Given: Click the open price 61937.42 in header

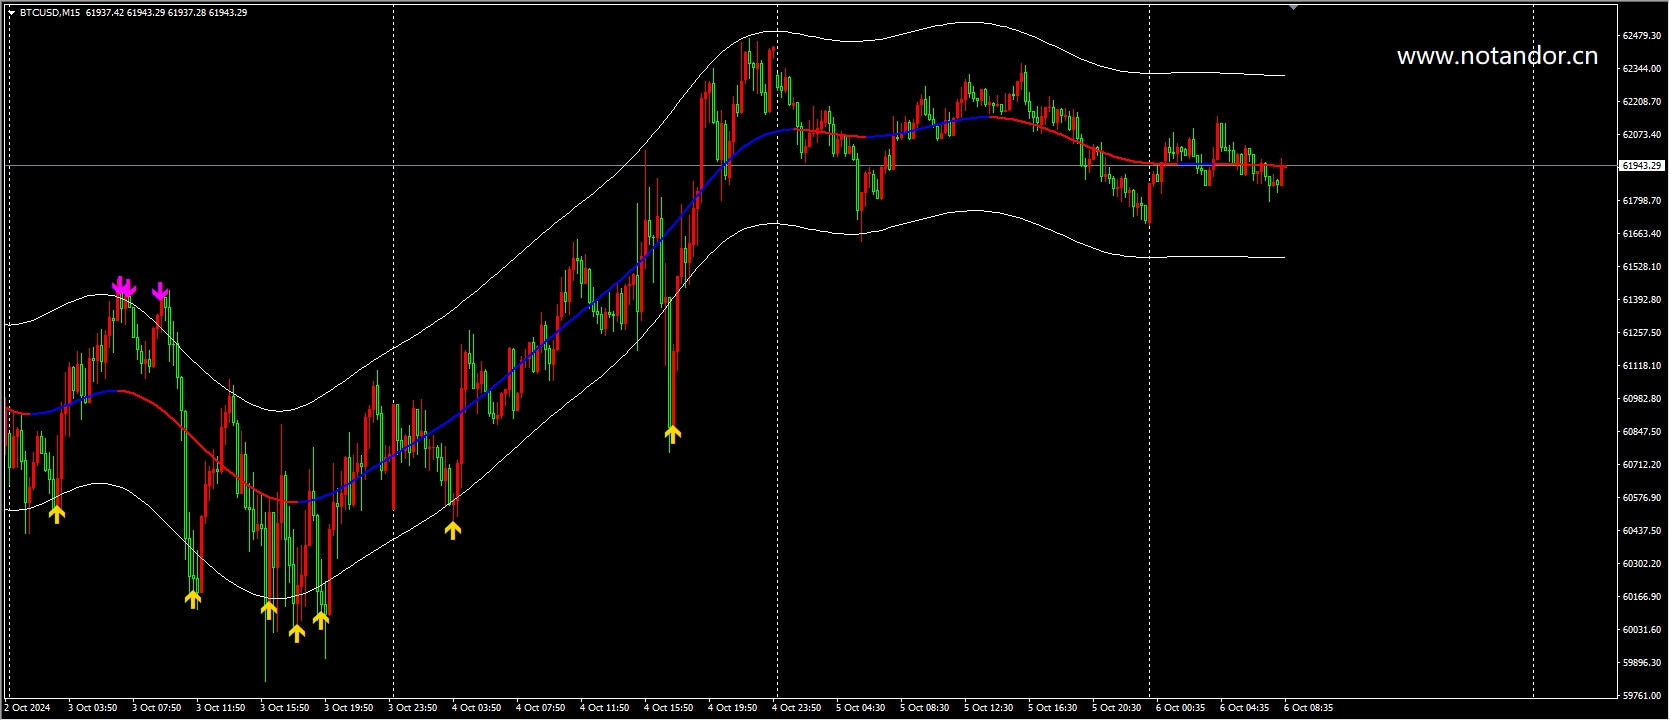Looking at the screenshot, I should click(x=105, y=13).
